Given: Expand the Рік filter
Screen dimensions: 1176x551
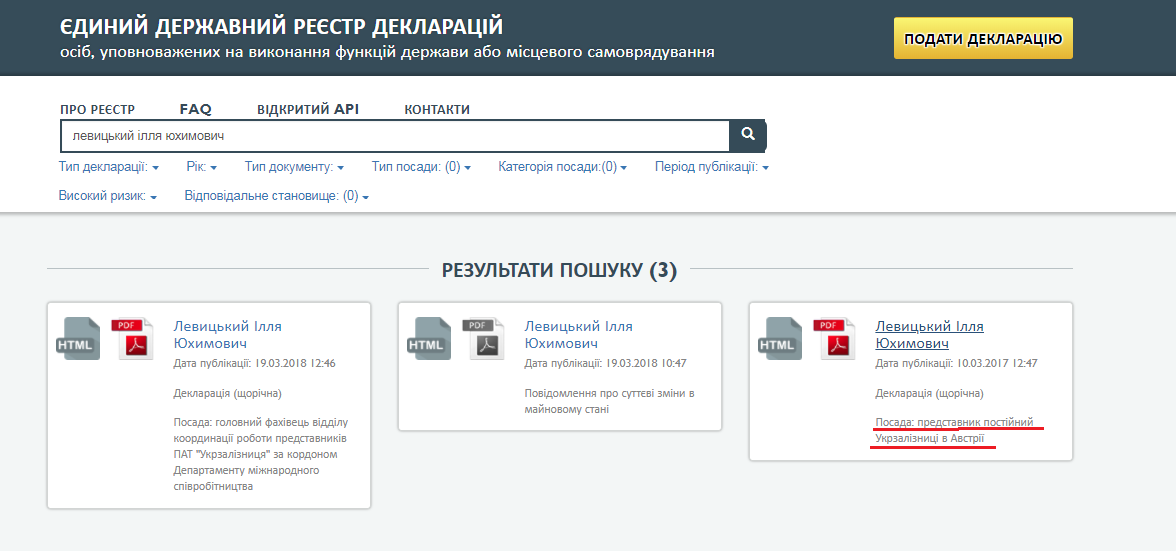Looking at the screenshot, I should (202, 167).
